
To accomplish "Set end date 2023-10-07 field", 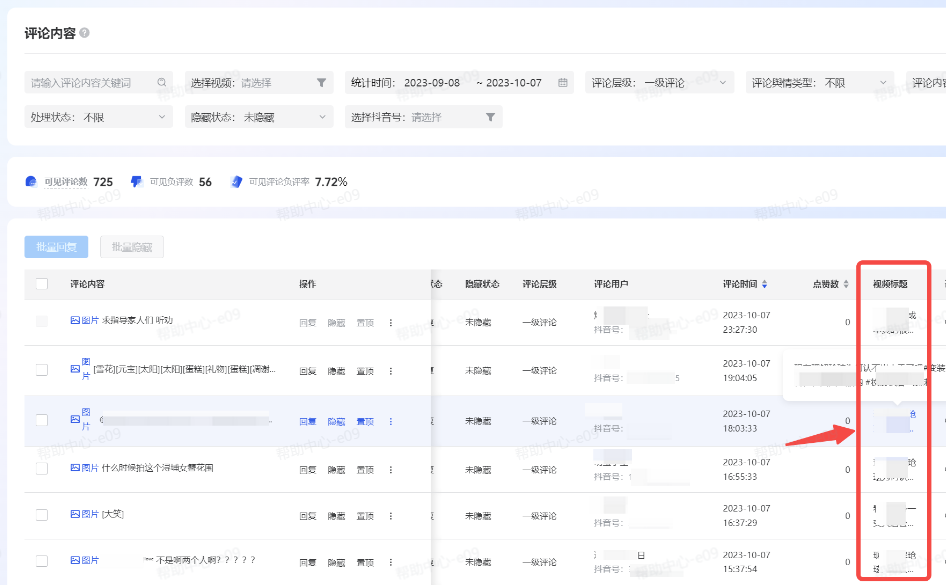I will click(x=514, y=82).
